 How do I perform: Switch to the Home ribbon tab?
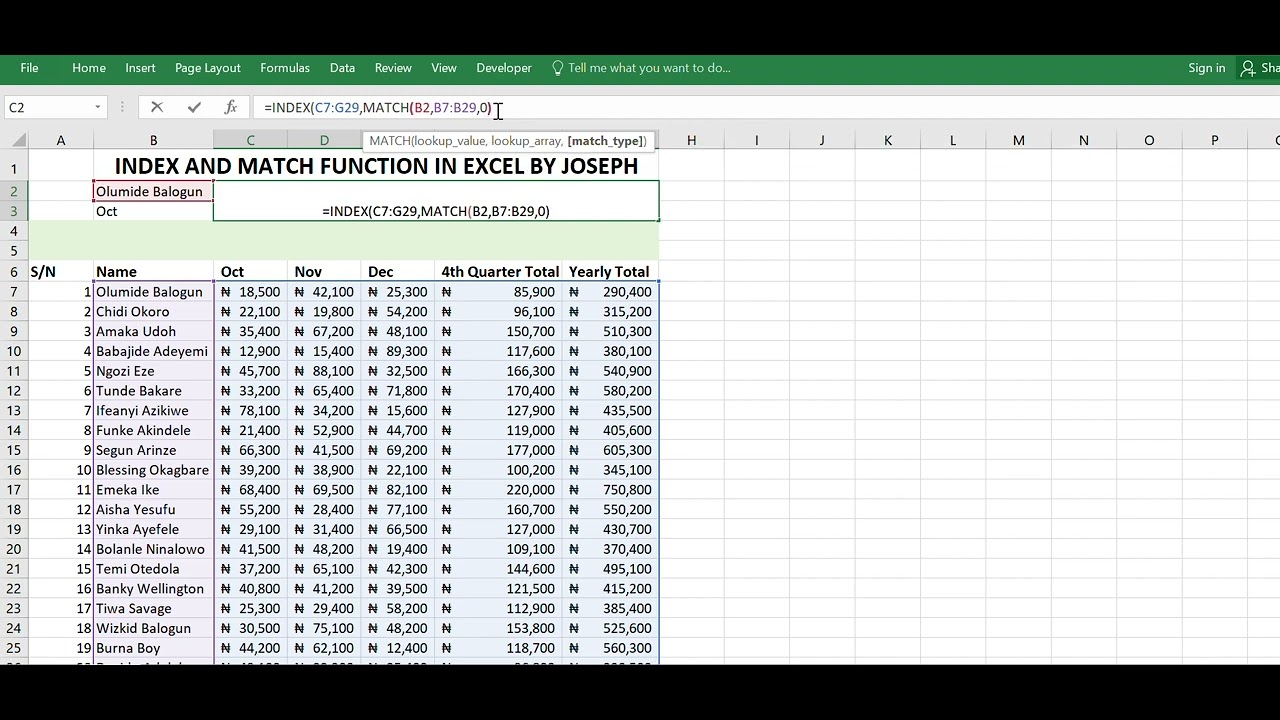[89, 68]
